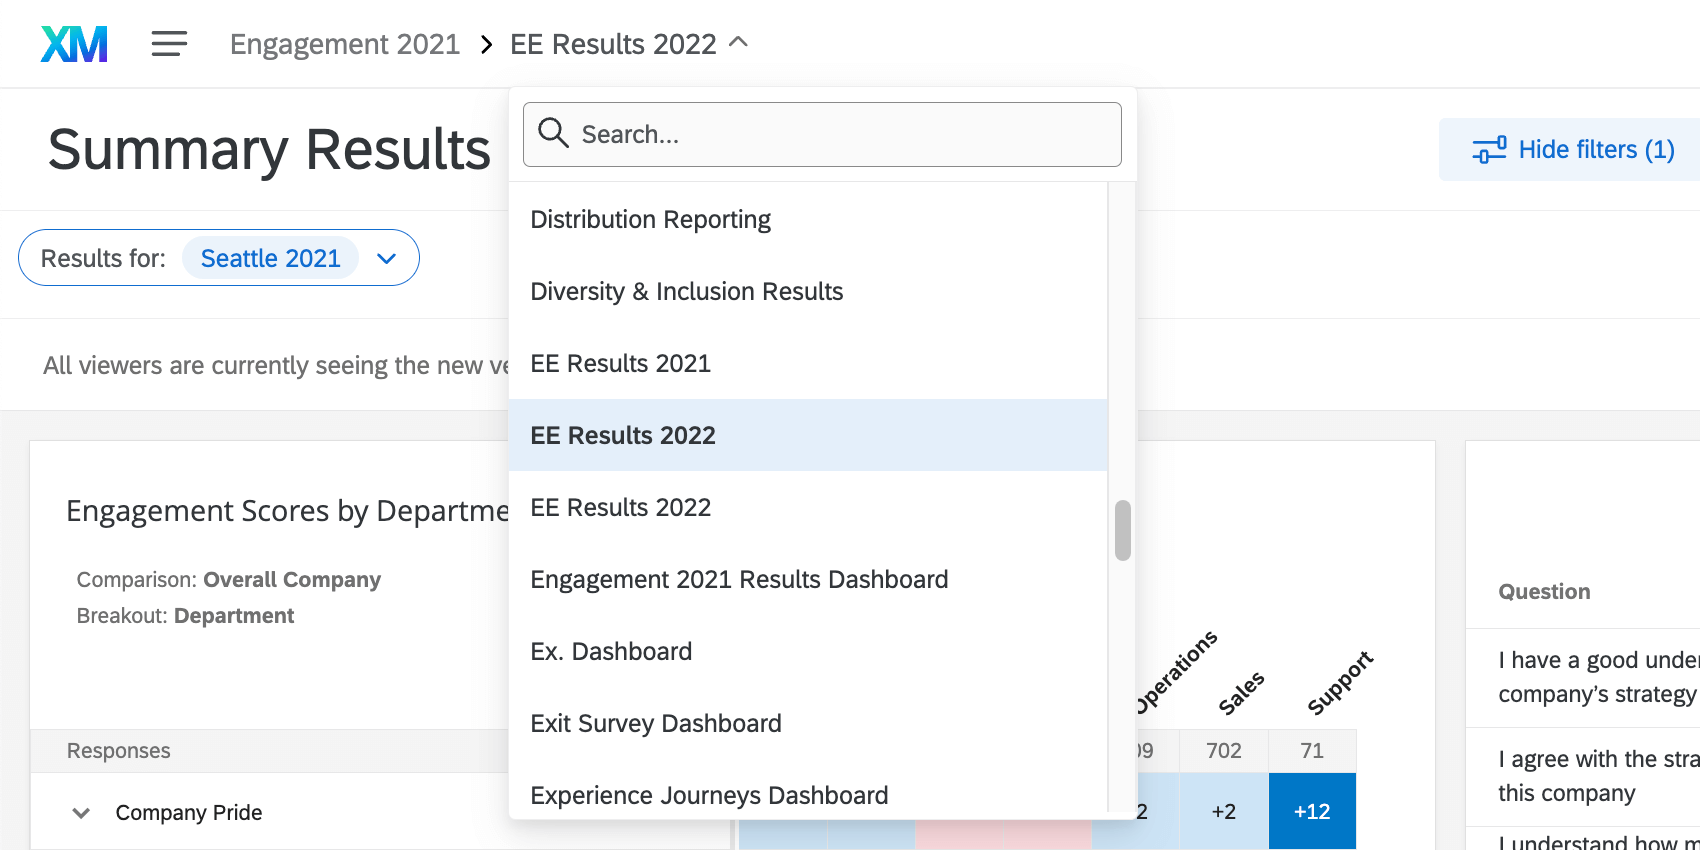This screenshot has height=850, width=1700.
Task: Open Engagement 2021 Results Dashboard
Action: coord(739,579)
